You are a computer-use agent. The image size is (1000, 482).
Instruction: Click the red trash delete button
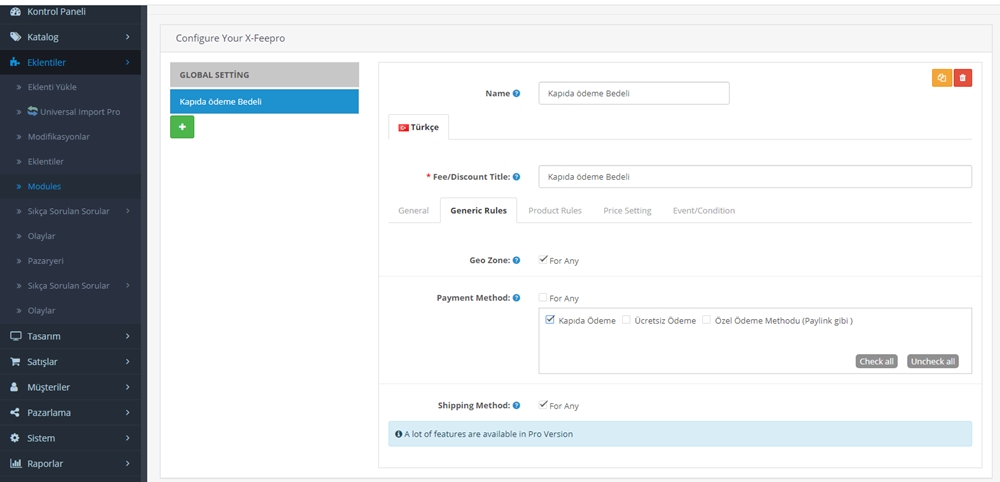[963, 78]
